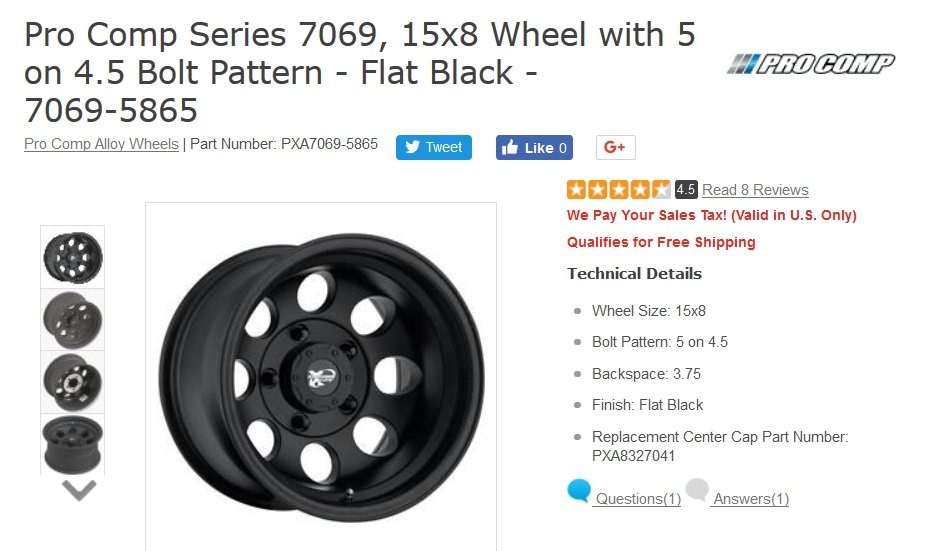Share via the Google Plus icon
Image resolution: width=927 pixels, height=551 pixels.
[x=615, y=147]
